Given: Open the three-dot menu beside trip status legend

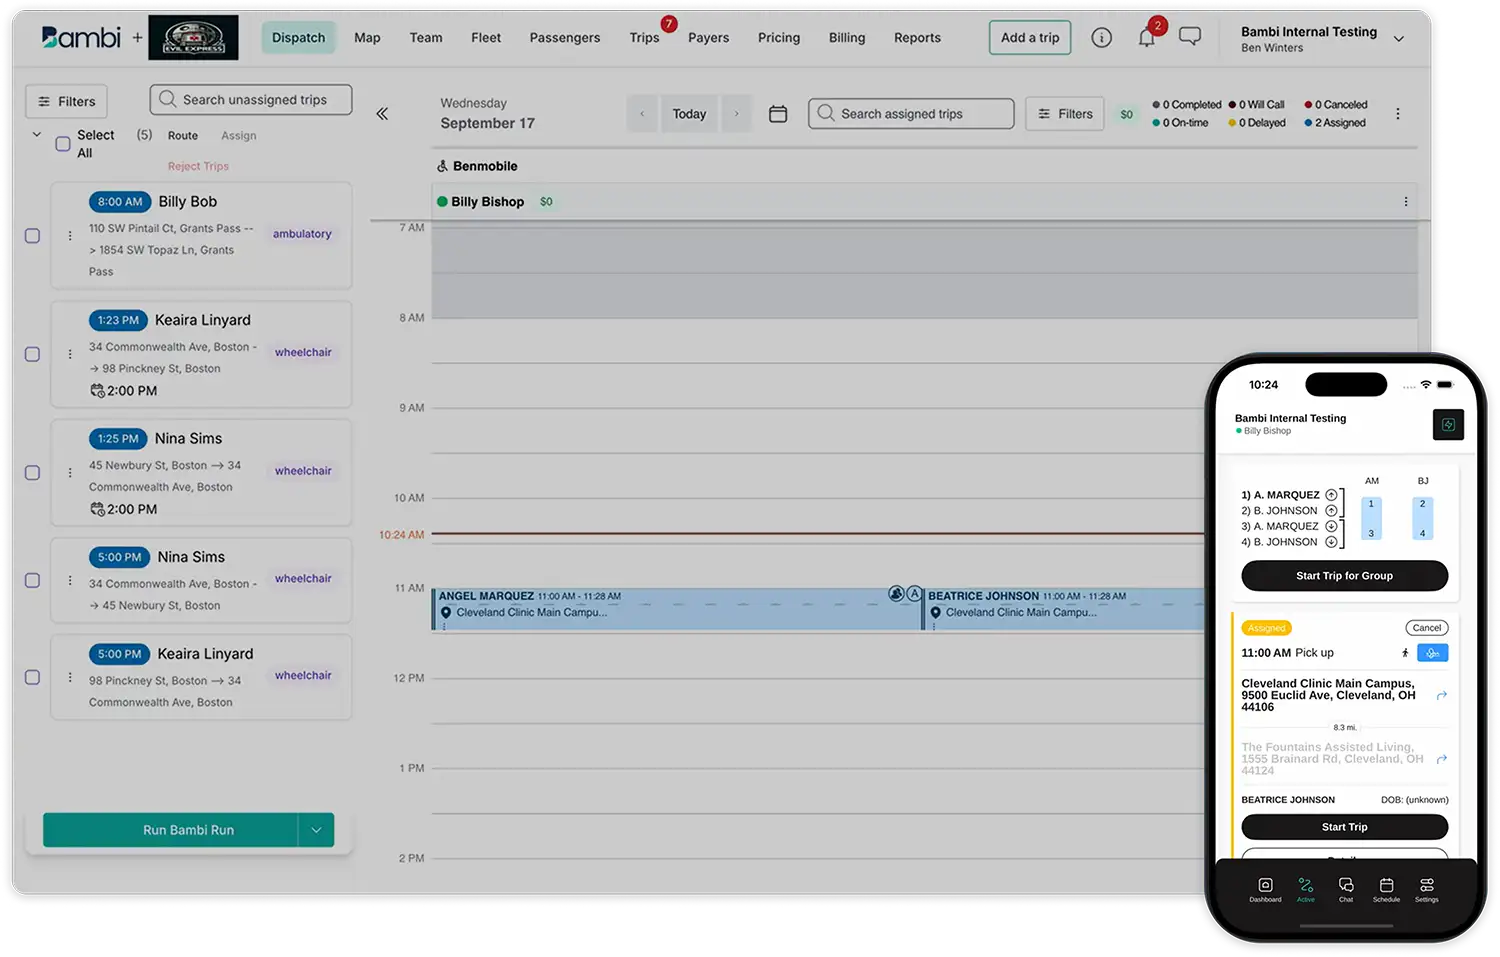Looking at the screenshot, I should tap(1398, 114).
